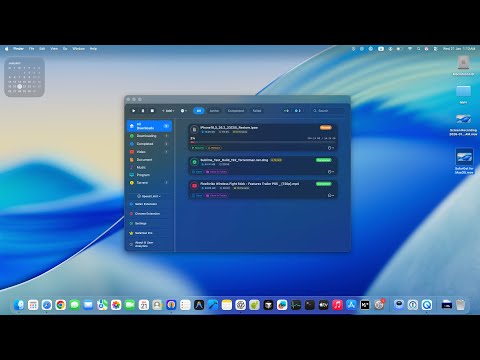Restart the ipsw download

tap(214, 148)
